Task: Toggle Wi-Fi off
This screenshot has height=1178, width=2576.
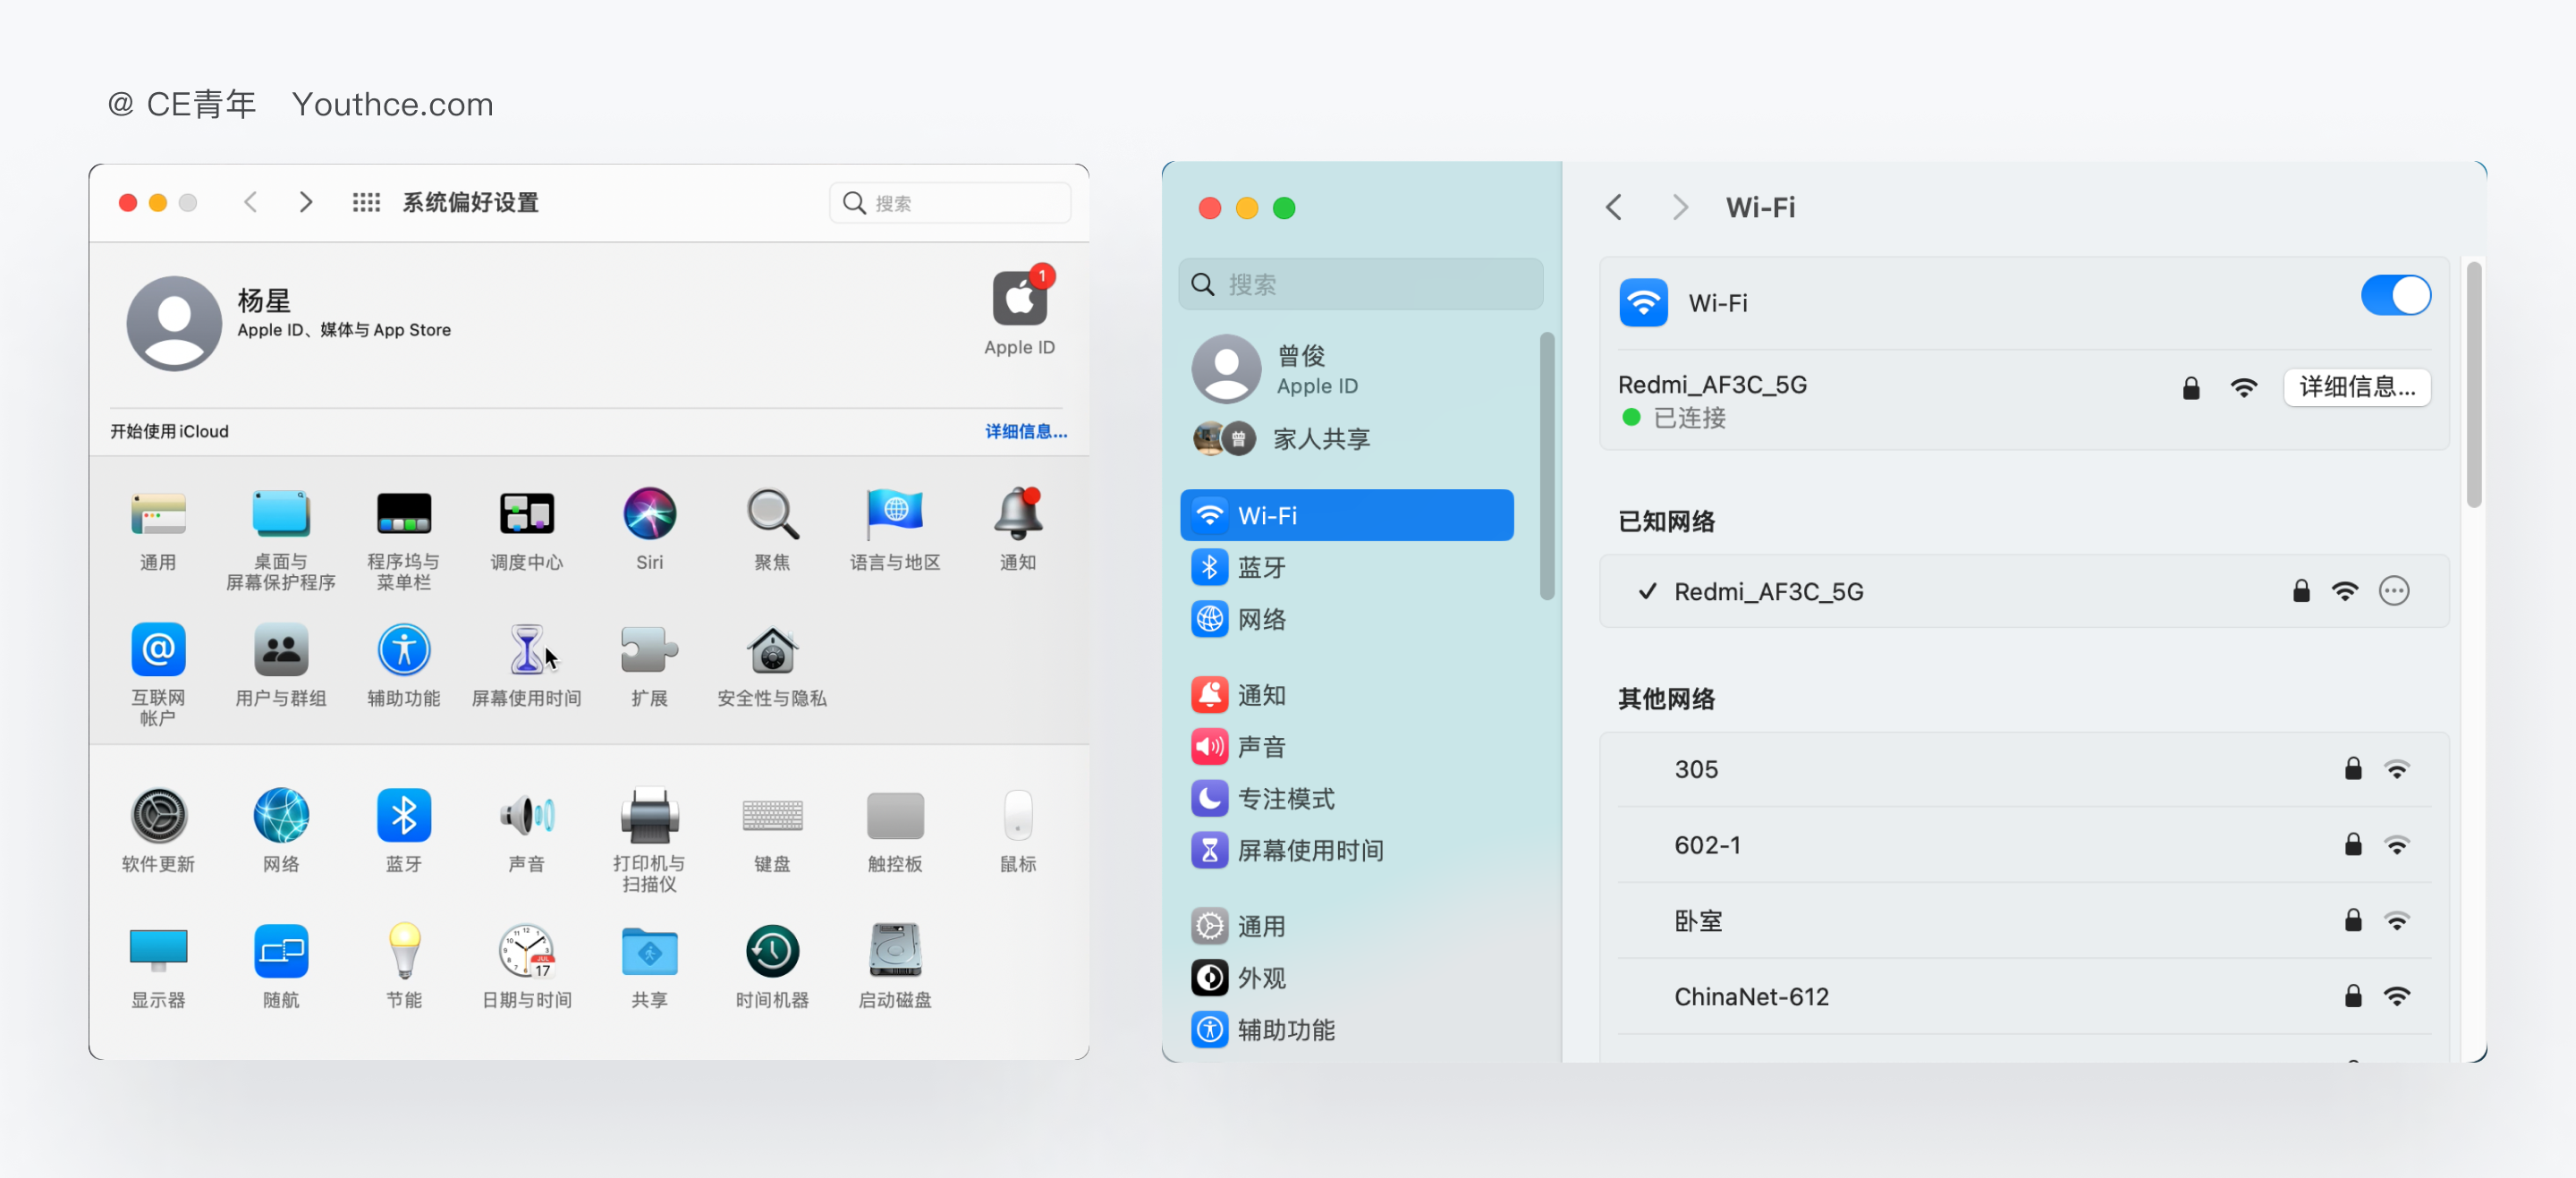Action: [x=2395, y=295]
